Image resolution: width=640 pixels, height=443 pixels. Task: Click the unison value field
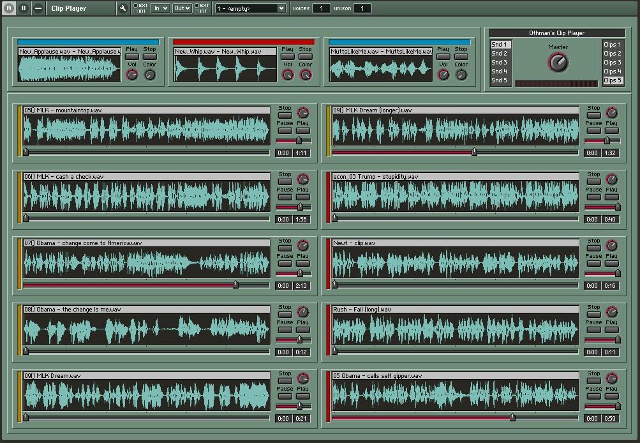click(x=362, y=8)
